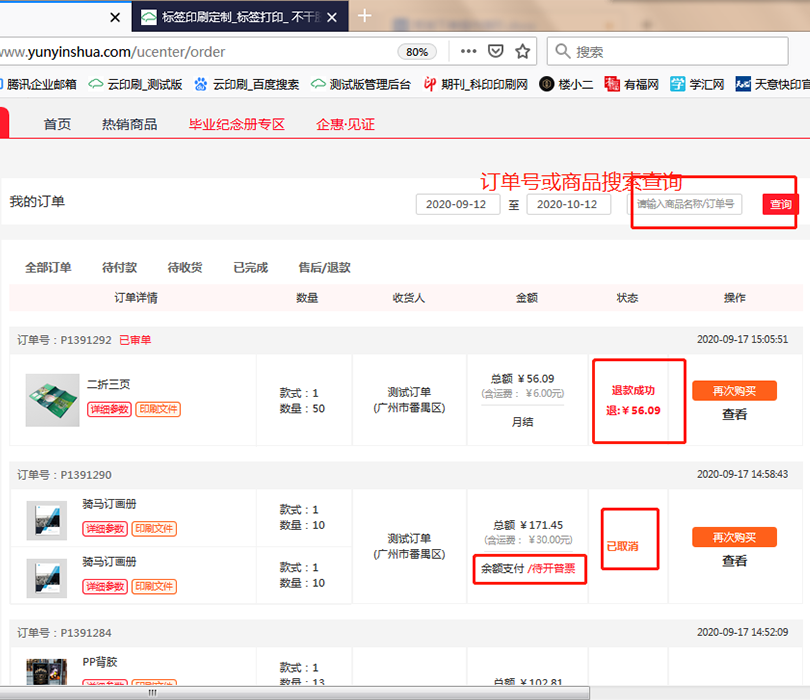Open the 楼小二 bookmark
The width and height of the screenshot is (810, 700).
(566, 84)
